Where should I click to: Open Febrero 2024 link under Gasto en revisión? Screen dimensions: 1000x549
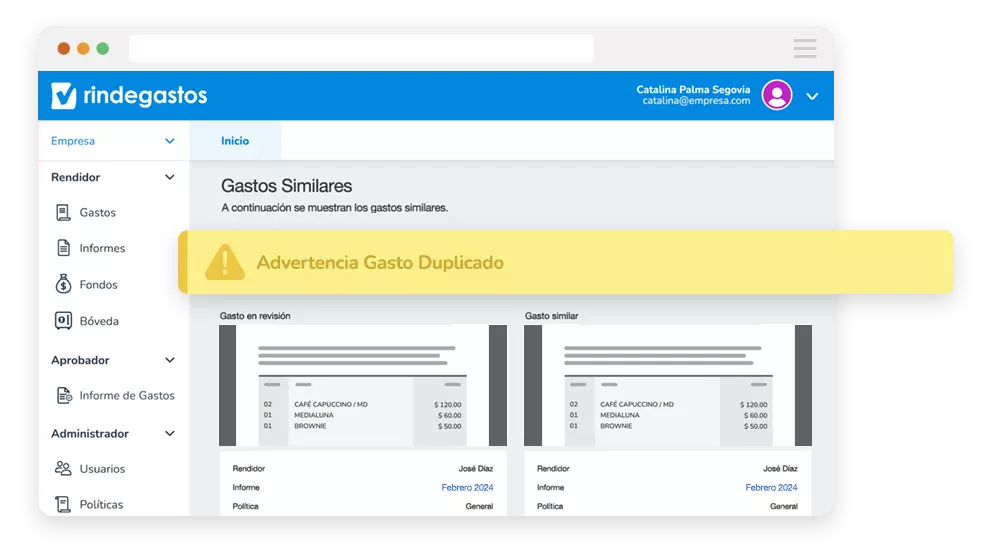pos(467,488)
